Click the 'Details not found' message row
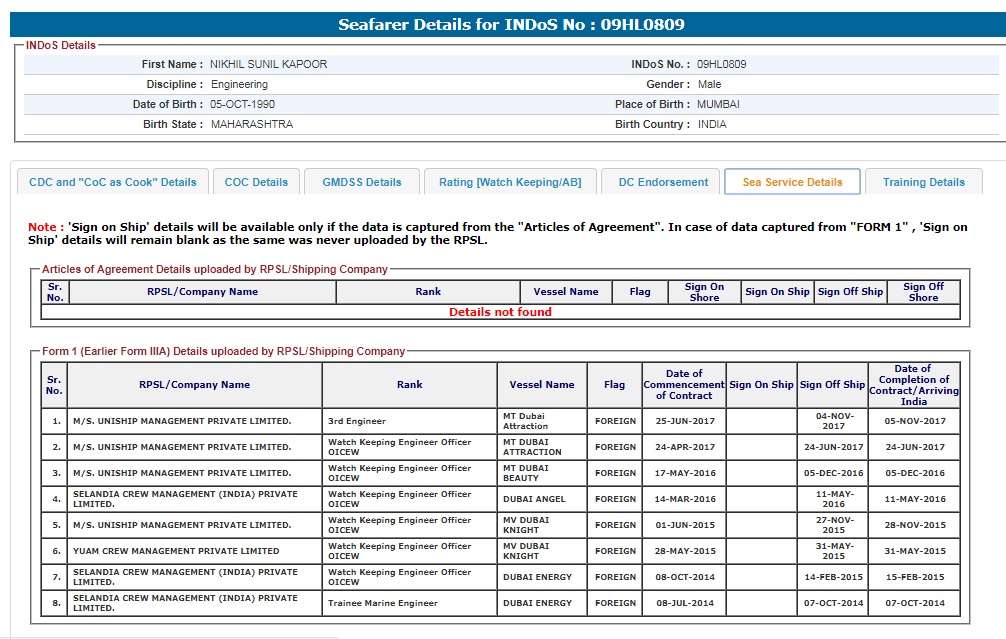 [500, 312]
